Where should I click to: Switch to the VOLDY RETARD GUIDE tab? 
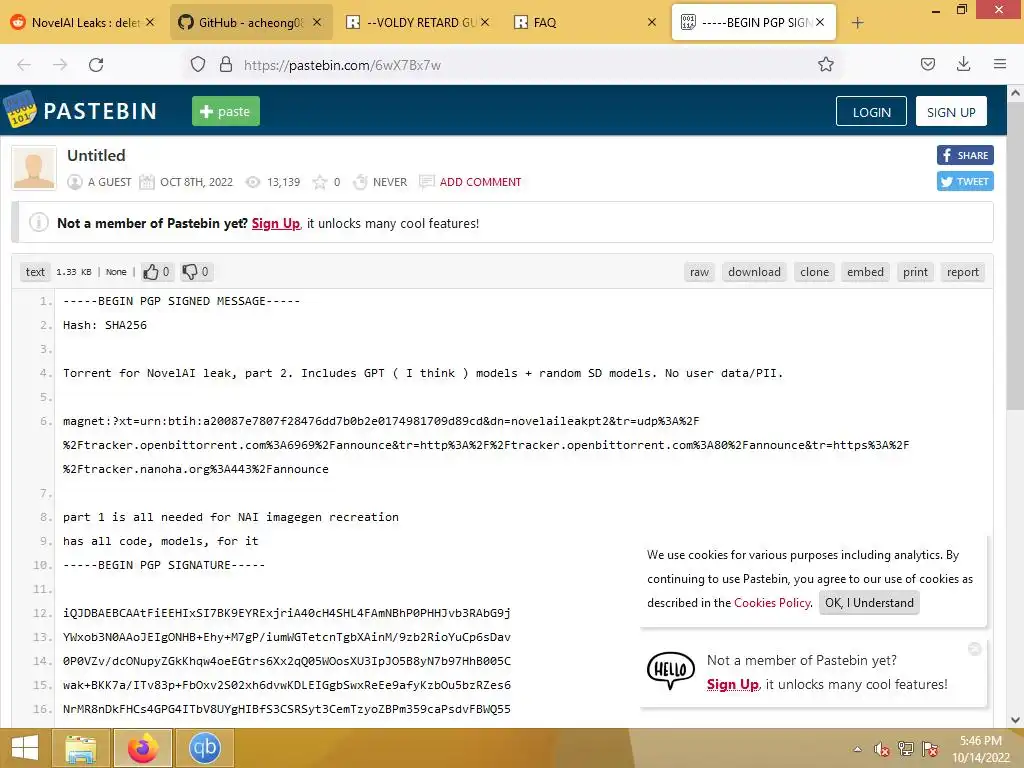point(420,22)
